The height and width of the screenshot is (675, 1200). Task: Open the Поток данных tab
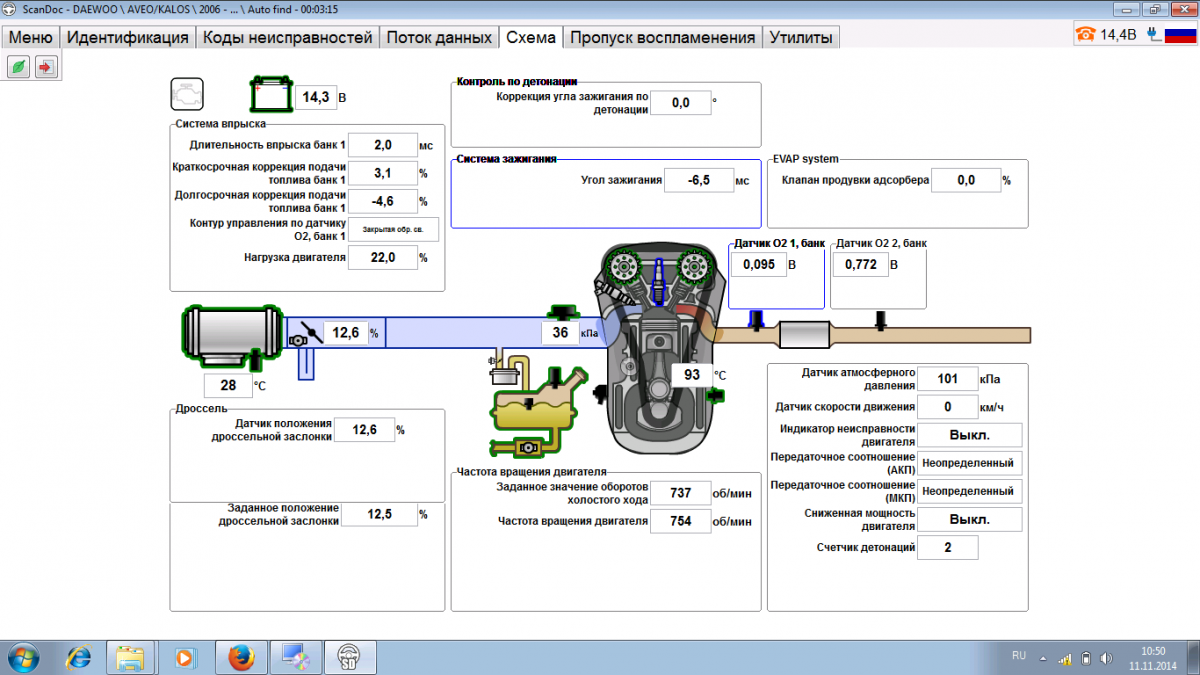438,38
